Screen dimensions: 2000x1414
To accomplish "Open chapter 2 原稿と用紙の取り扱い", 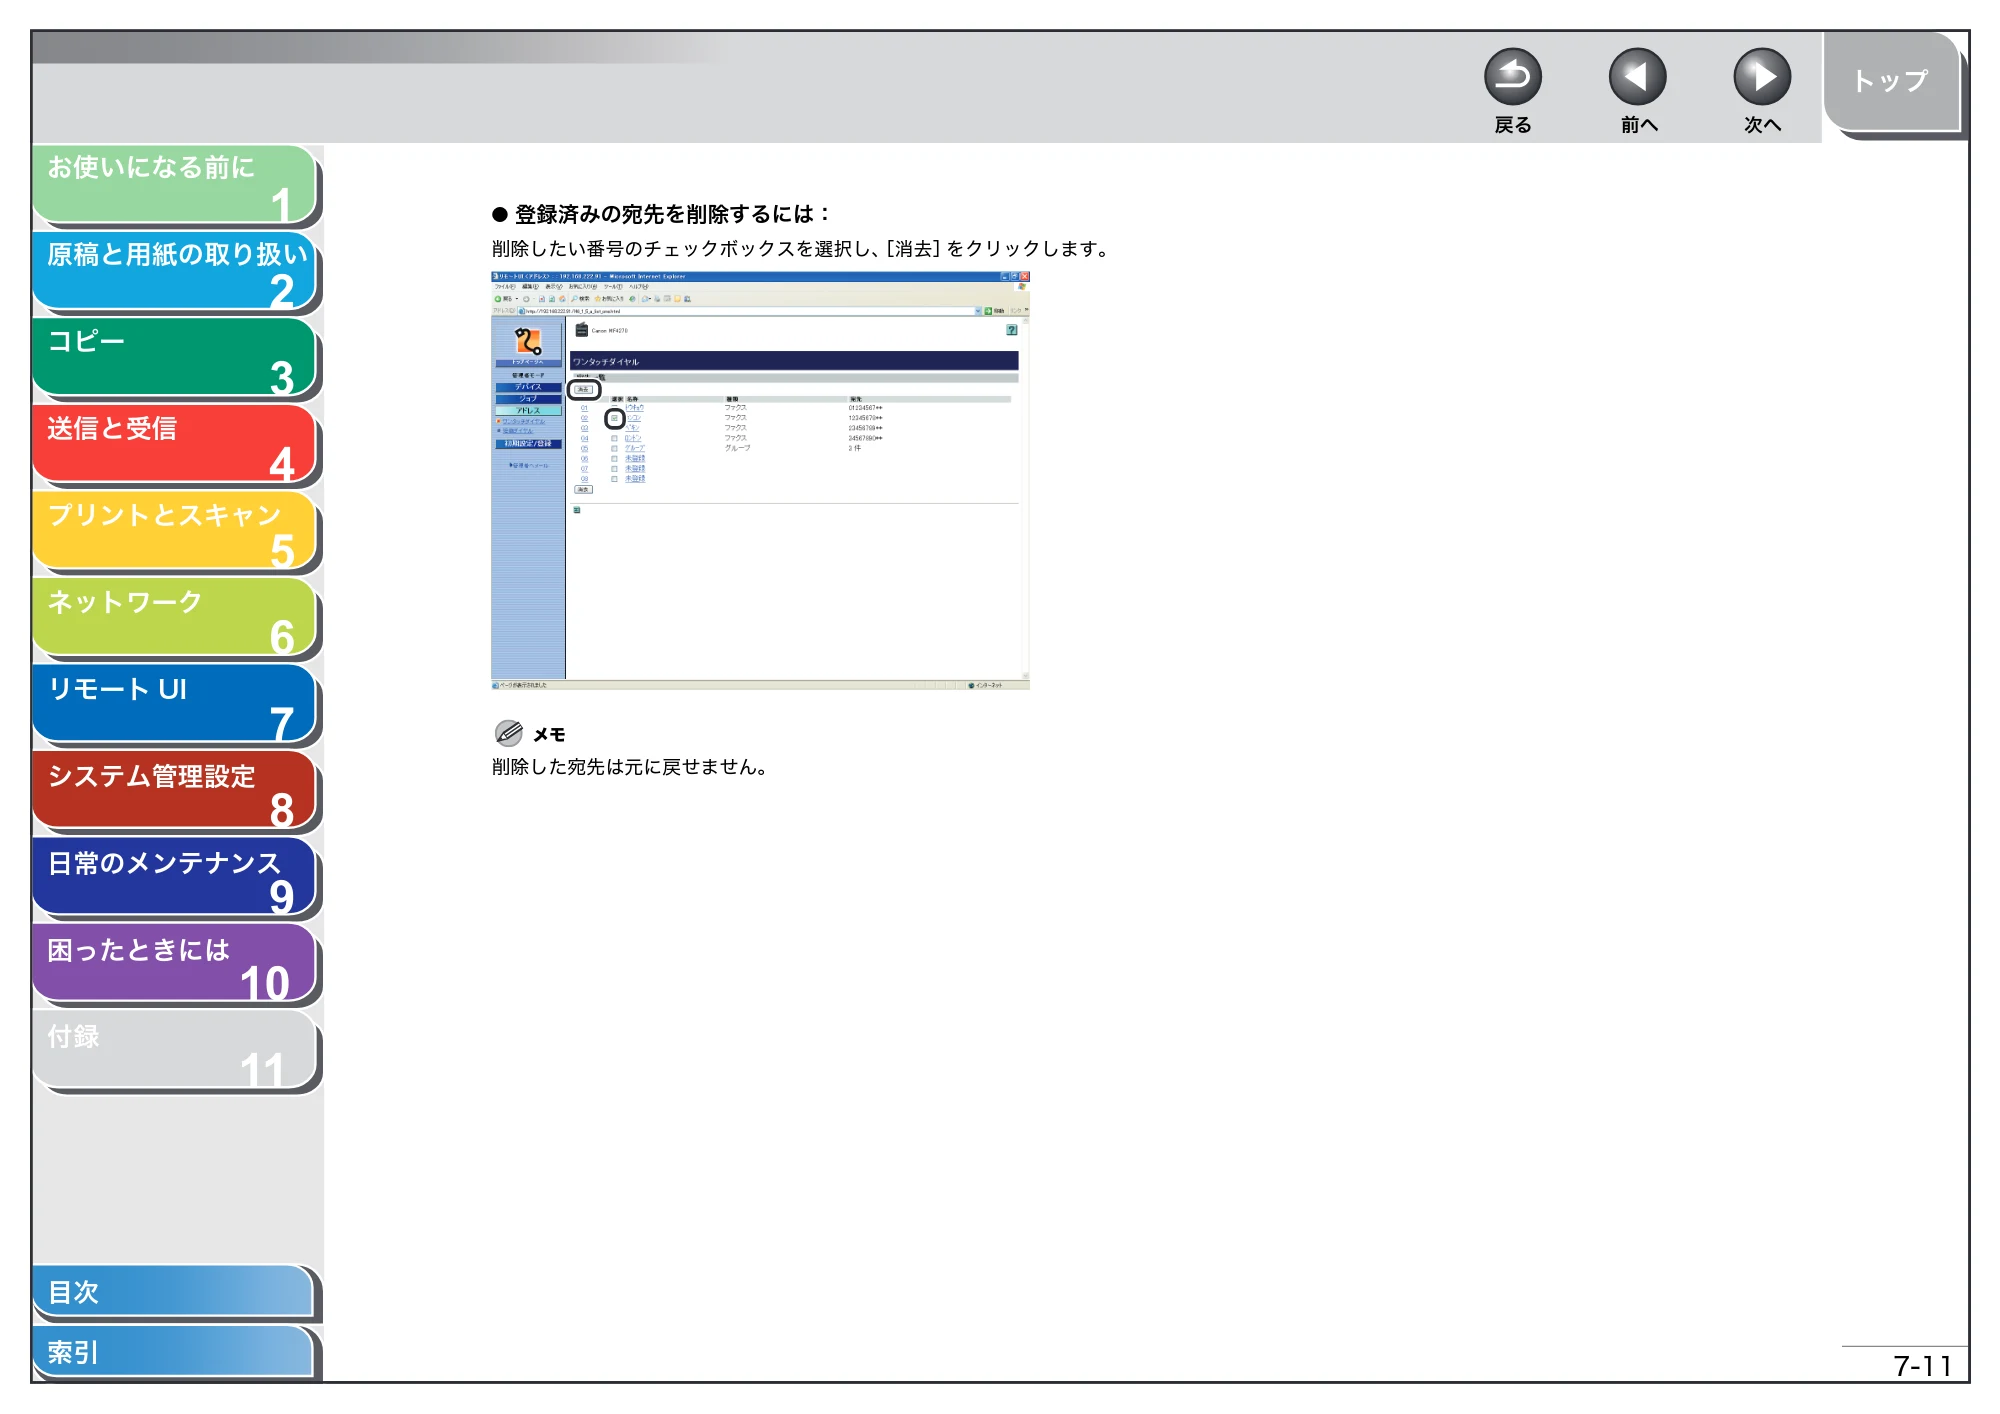I will pos(174,271).
